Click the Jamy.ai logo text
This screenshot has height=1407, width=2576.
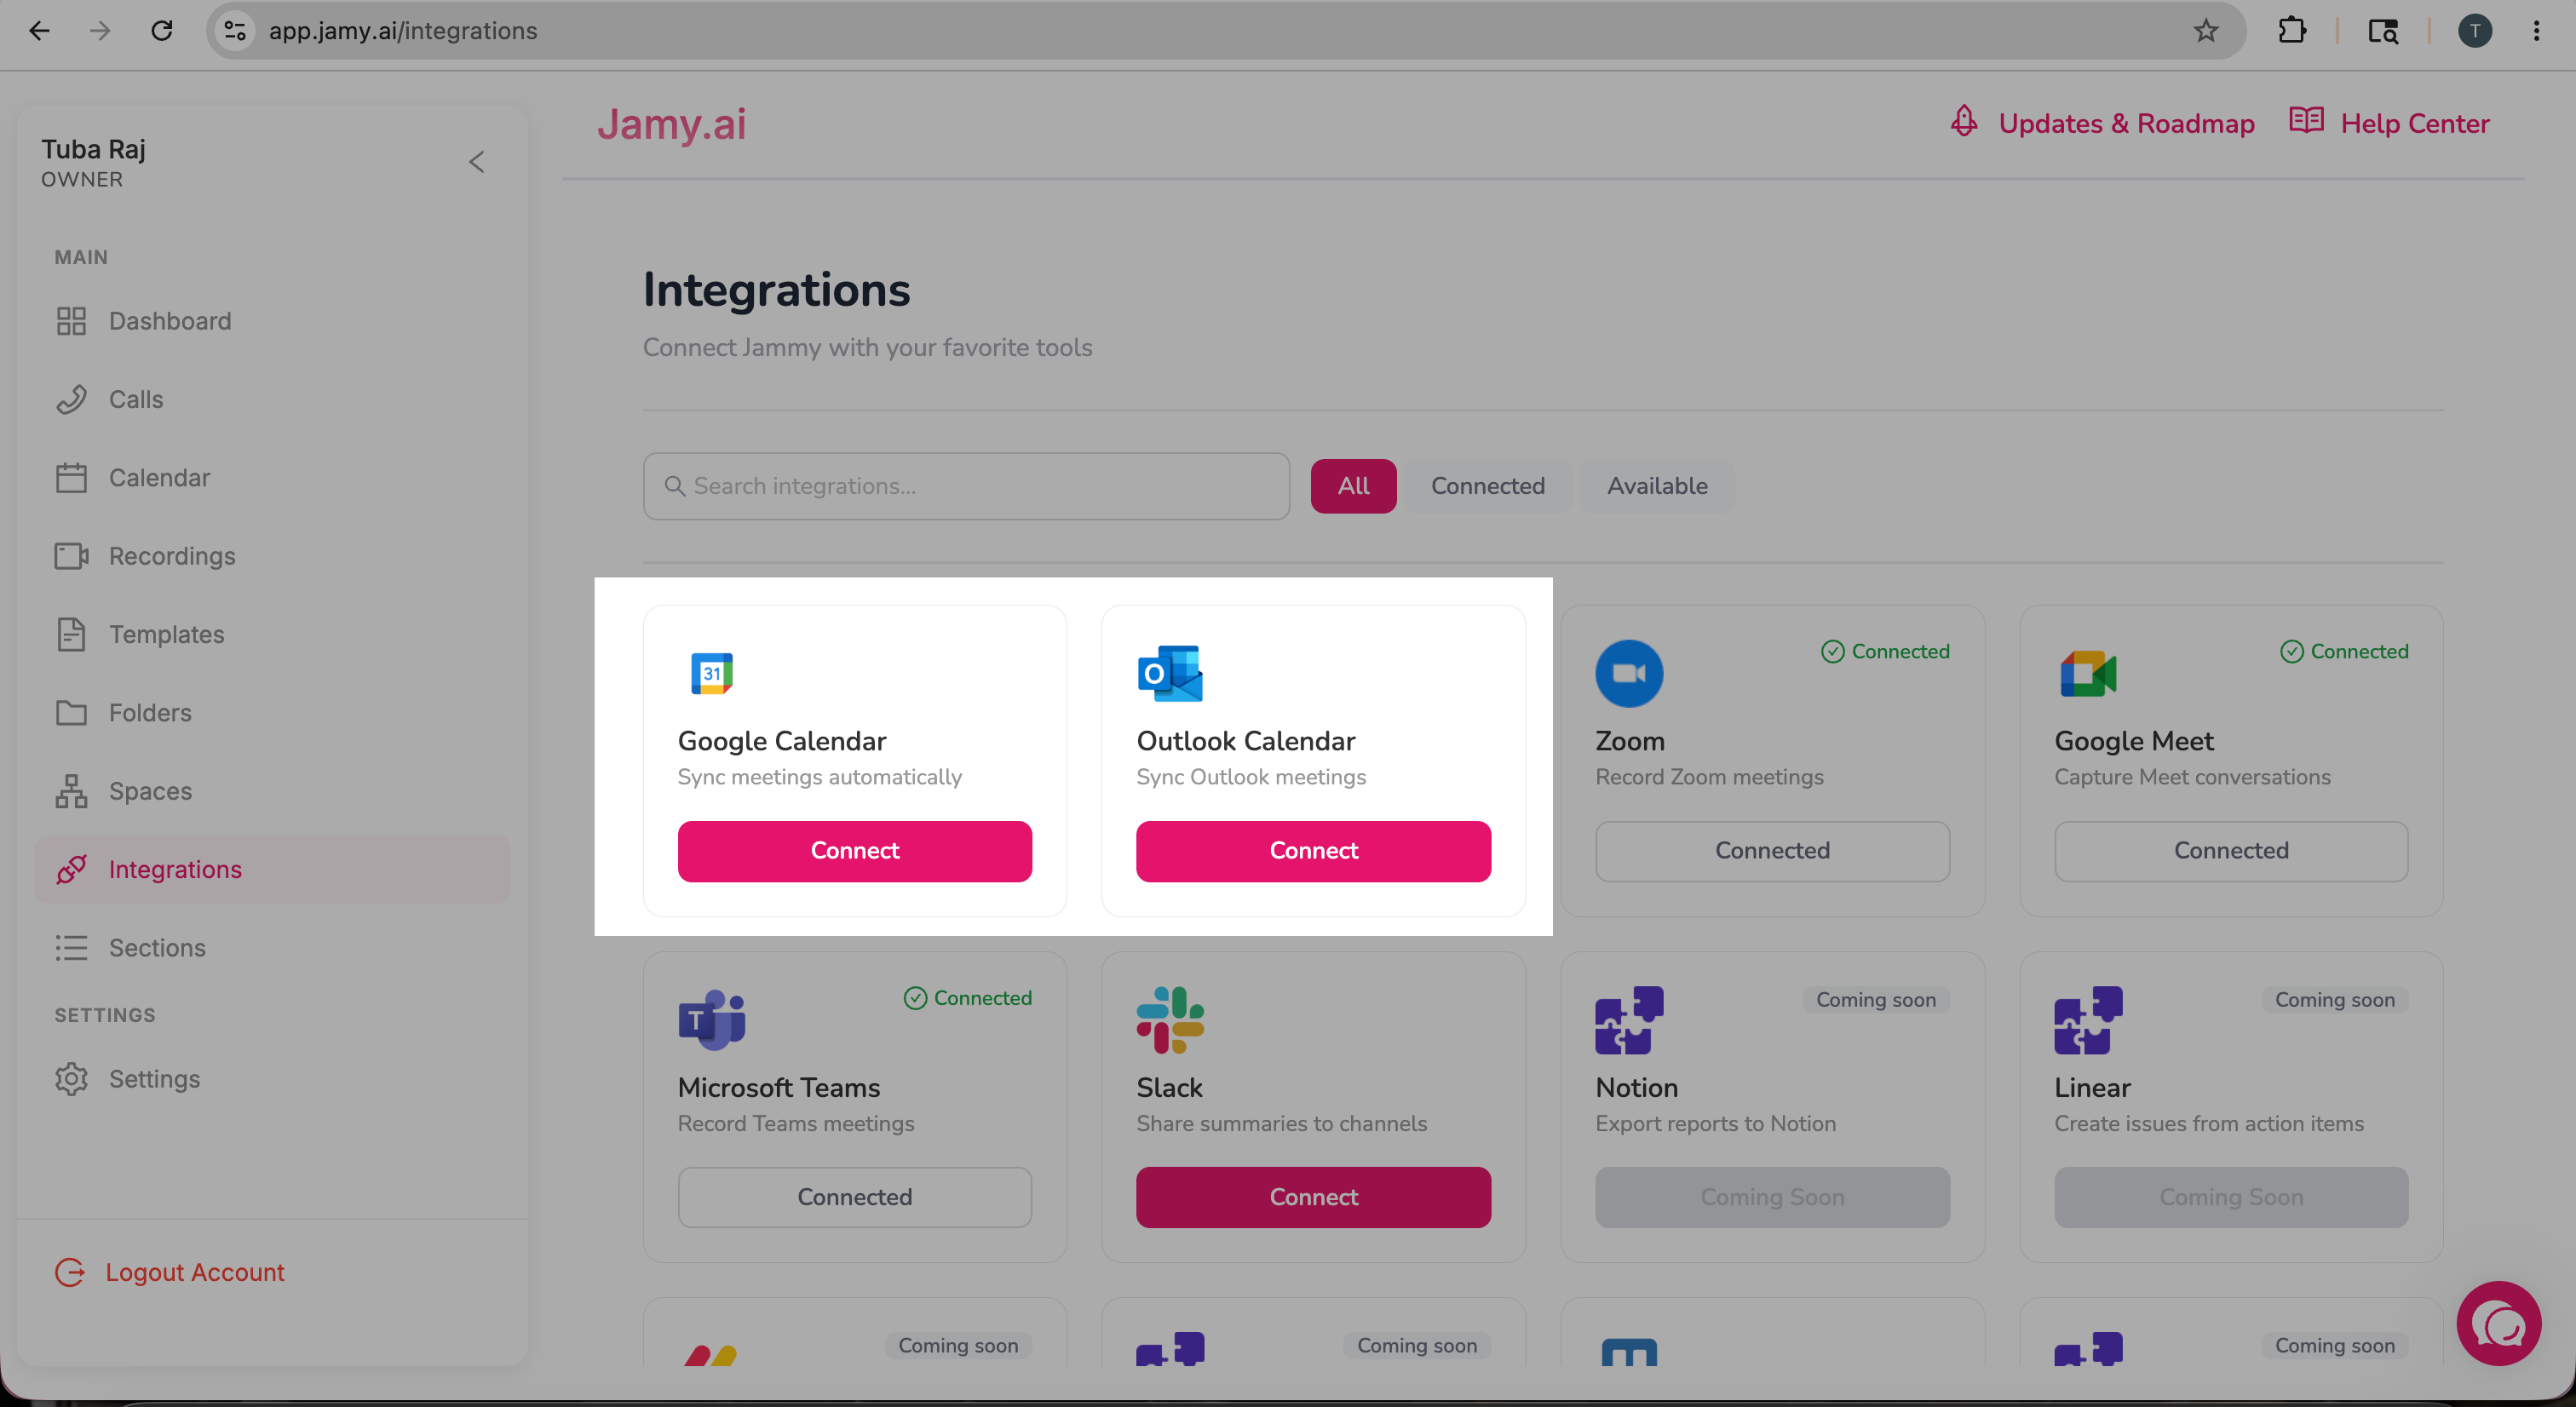coord(671,124)
